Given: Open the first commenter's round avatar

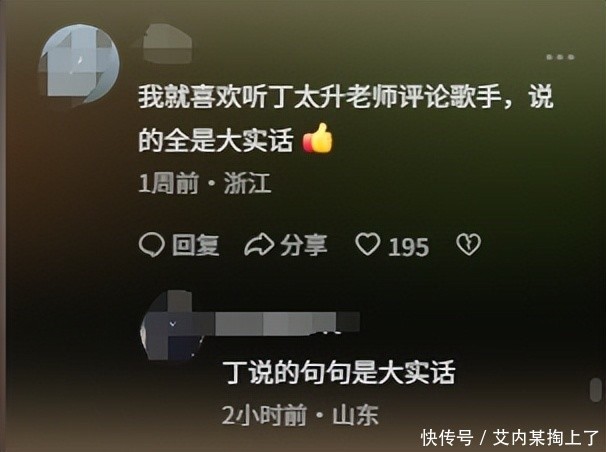Looking at the screenshot, I should (80, 65).
